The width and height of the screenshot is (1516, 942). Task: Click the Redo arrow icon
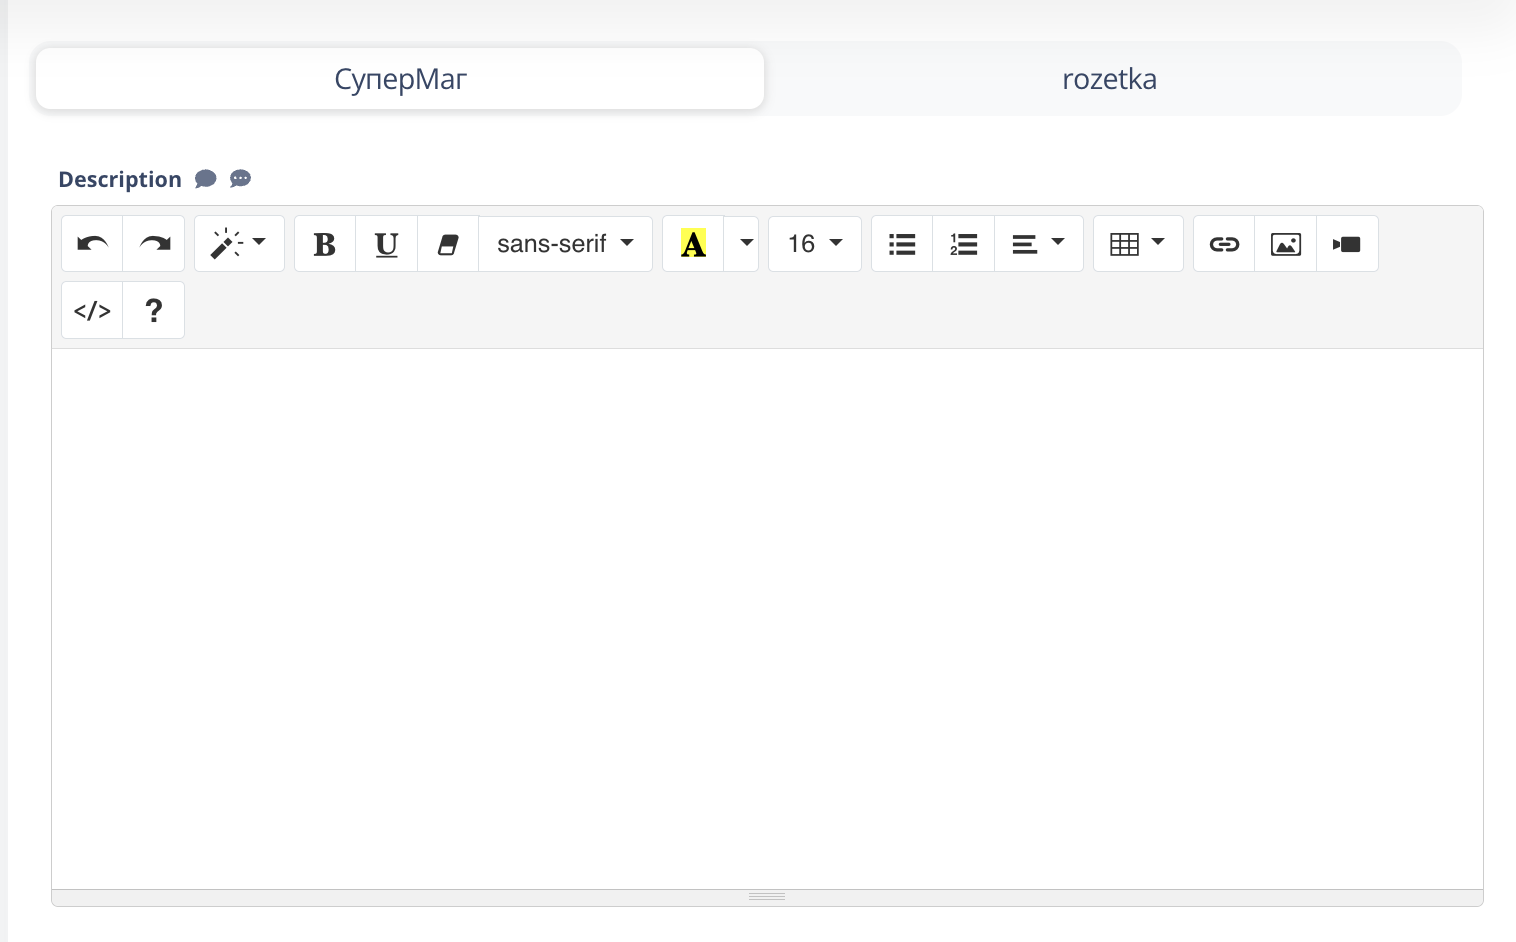pyautogui.click(x=154, y=244)
